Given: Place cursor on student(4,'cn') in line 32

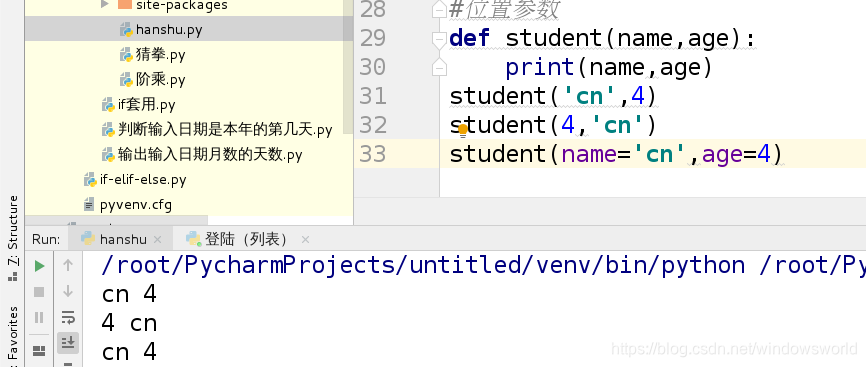Looking at the screenshot, I should [x=553, y=125].
